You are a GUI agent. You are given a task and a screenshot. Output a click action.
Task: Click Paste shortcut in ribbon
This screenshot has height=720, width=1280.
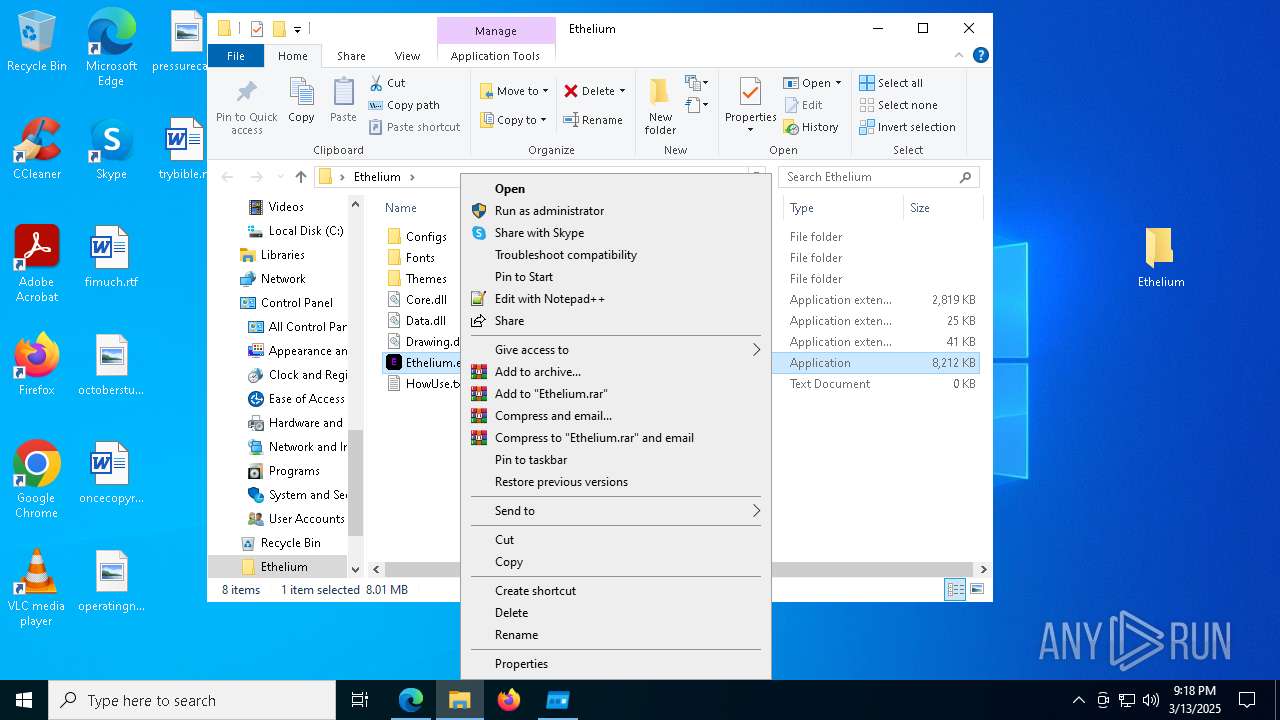pyautogui.click(x=415, y=127)
